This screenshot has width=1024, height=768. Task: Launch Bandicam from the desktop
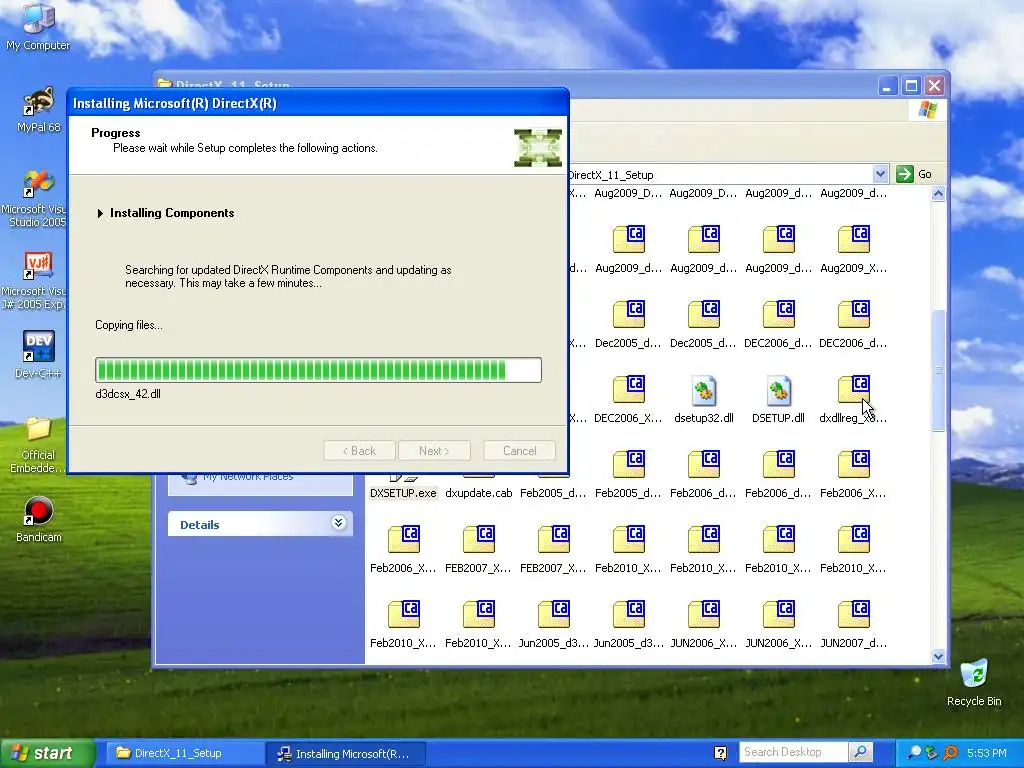(x=39, y=520)
